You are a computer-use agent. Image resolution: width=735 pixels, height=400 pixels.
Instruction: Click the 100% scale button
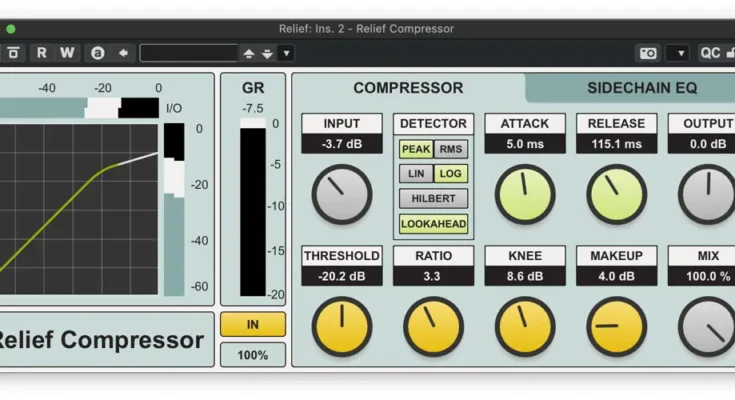point(253,355)
